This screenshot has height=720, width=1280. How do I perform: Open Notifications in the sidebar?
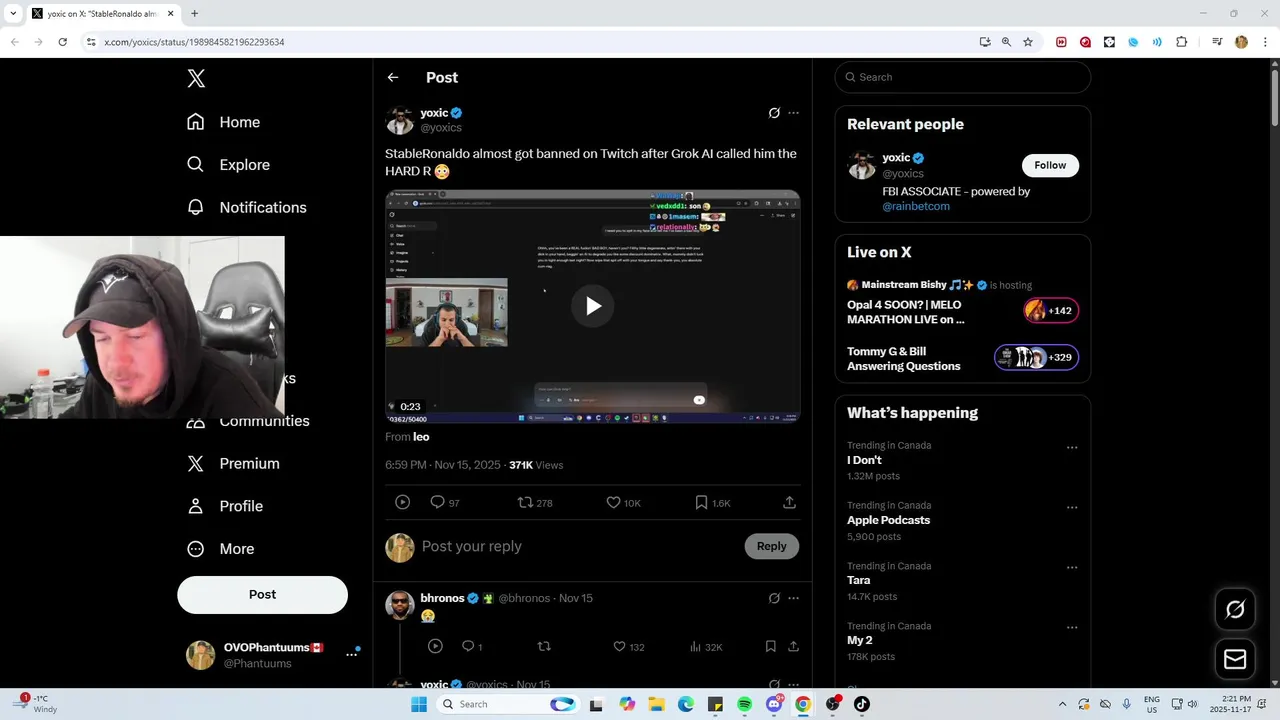(247, 207)
